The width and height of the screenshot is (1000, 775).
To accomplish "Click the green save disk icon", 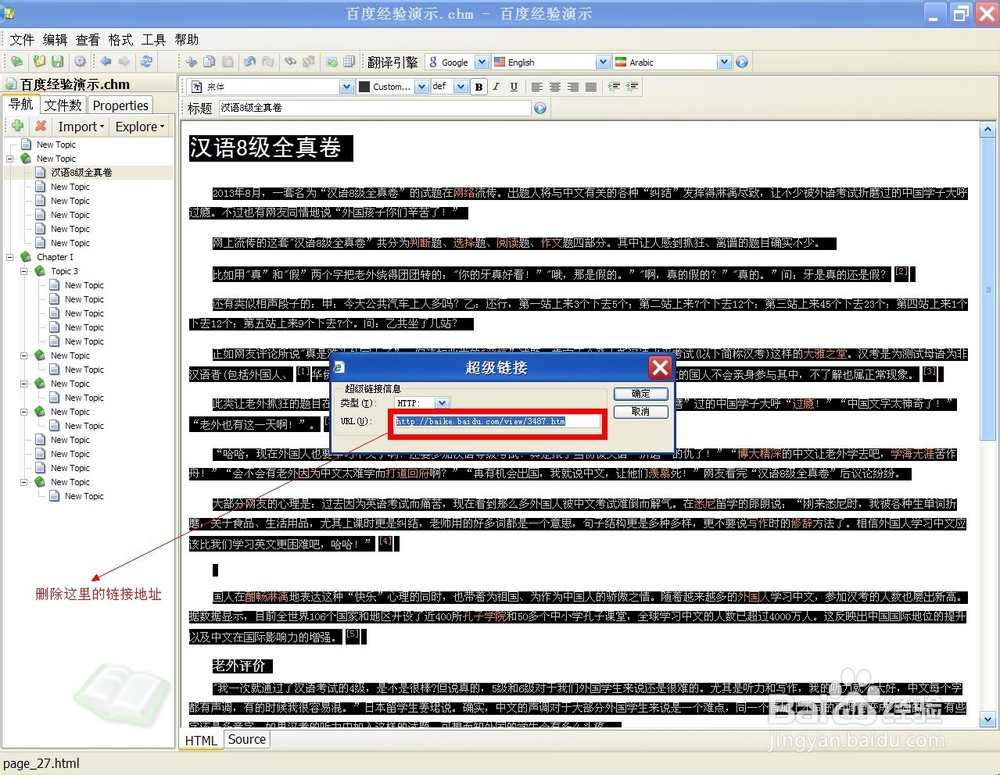I will coord(57,62).
